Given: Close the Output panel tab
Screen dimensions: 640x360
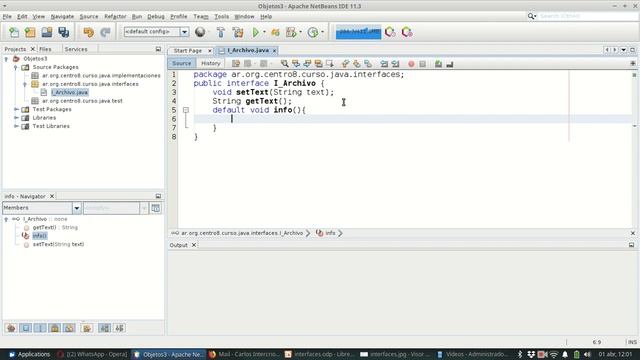Looking at the screenshot, I should [x=194, y=245].
